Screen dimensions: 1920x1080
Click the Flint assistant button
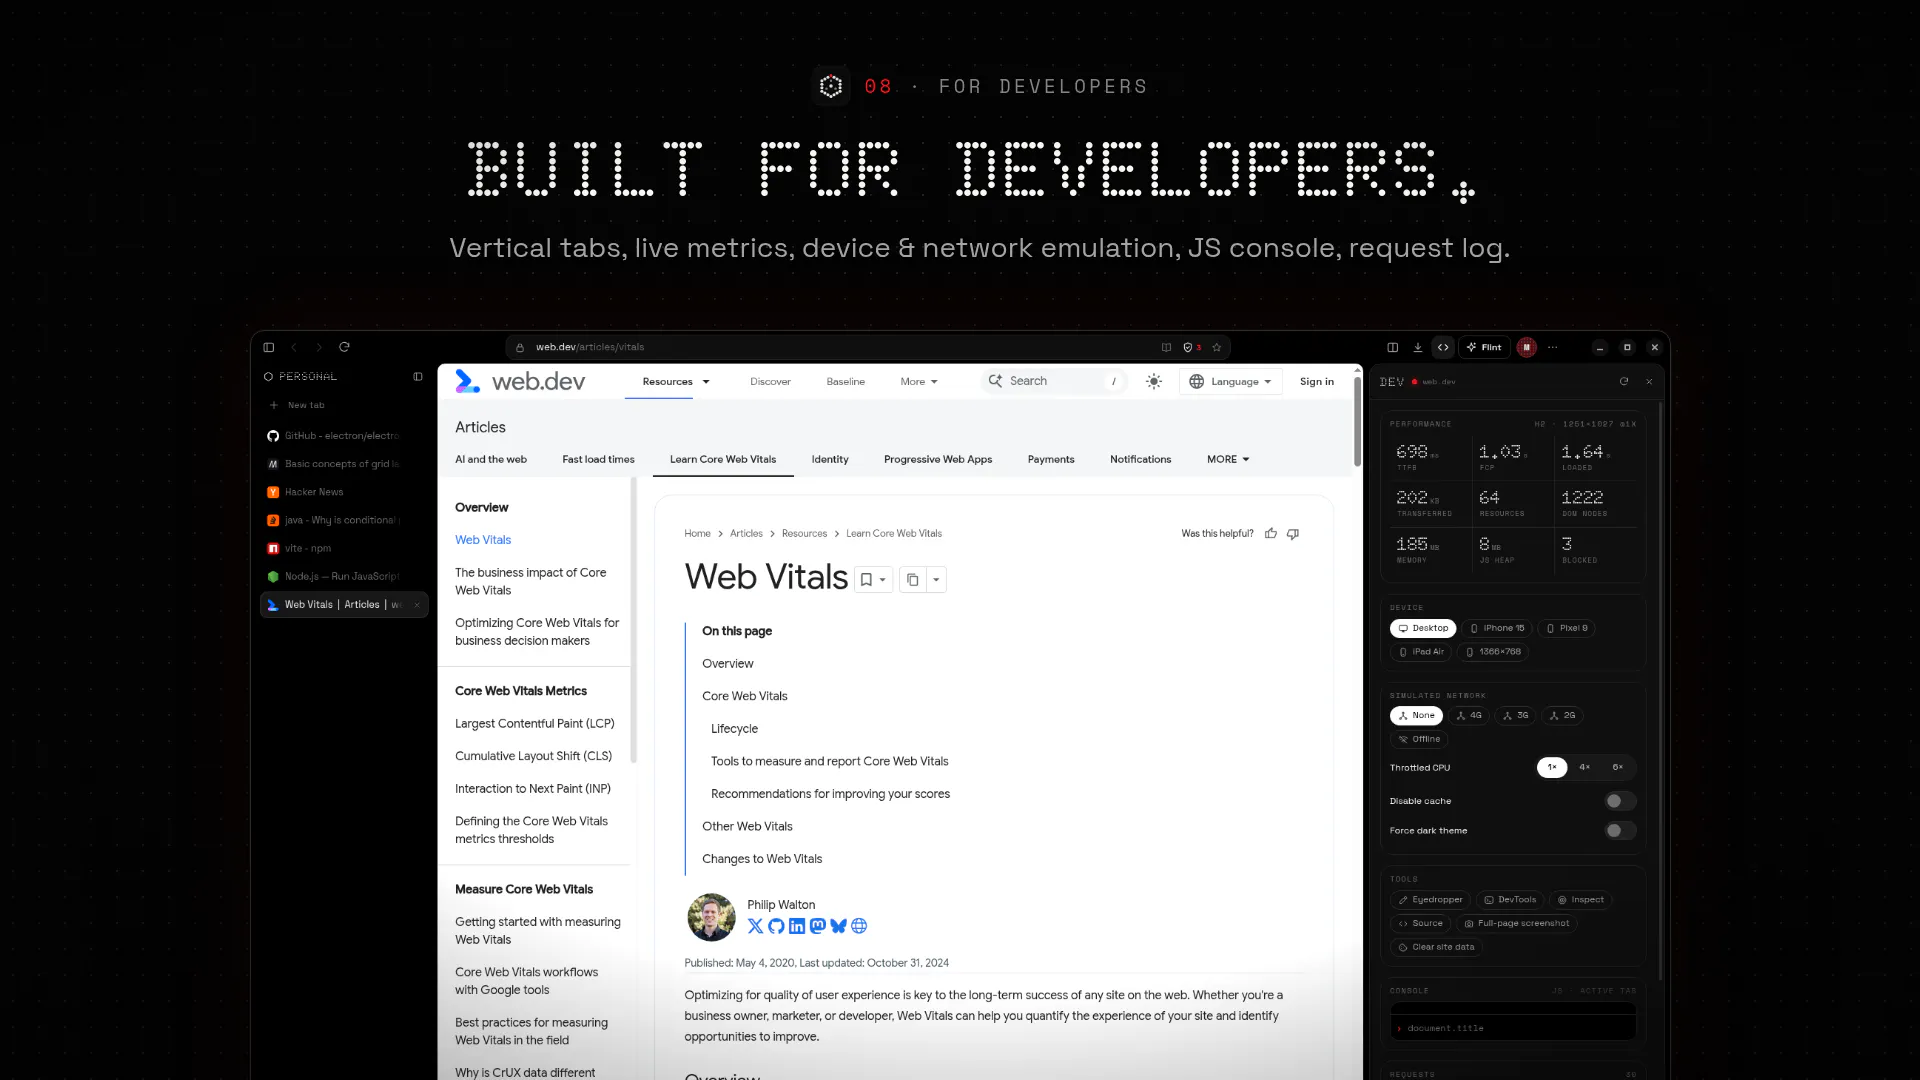pos(1483,347)
